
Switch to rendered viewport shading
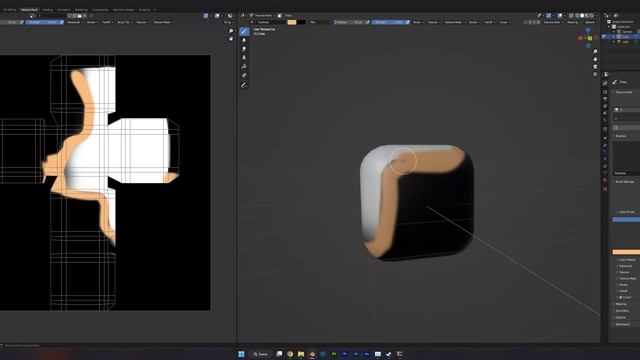click(591, 16)
